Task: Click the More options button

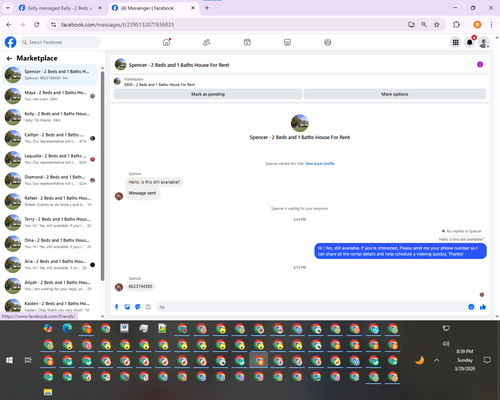Action: pyautogui.click(x=395, y=94)
